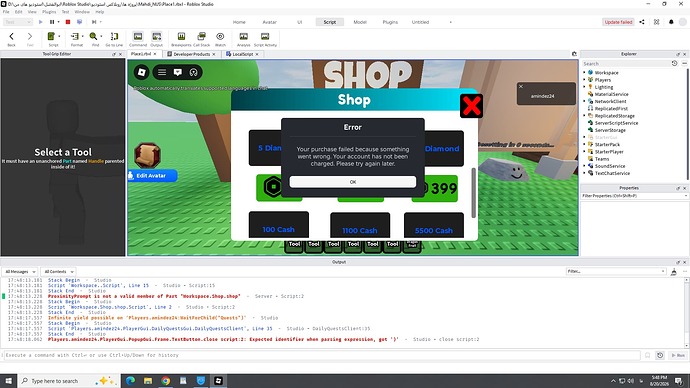Image resolution: width=690 pixels, height=388 pixels.
Task: Close the Shop with red X
Action: (x=471, y=106)
